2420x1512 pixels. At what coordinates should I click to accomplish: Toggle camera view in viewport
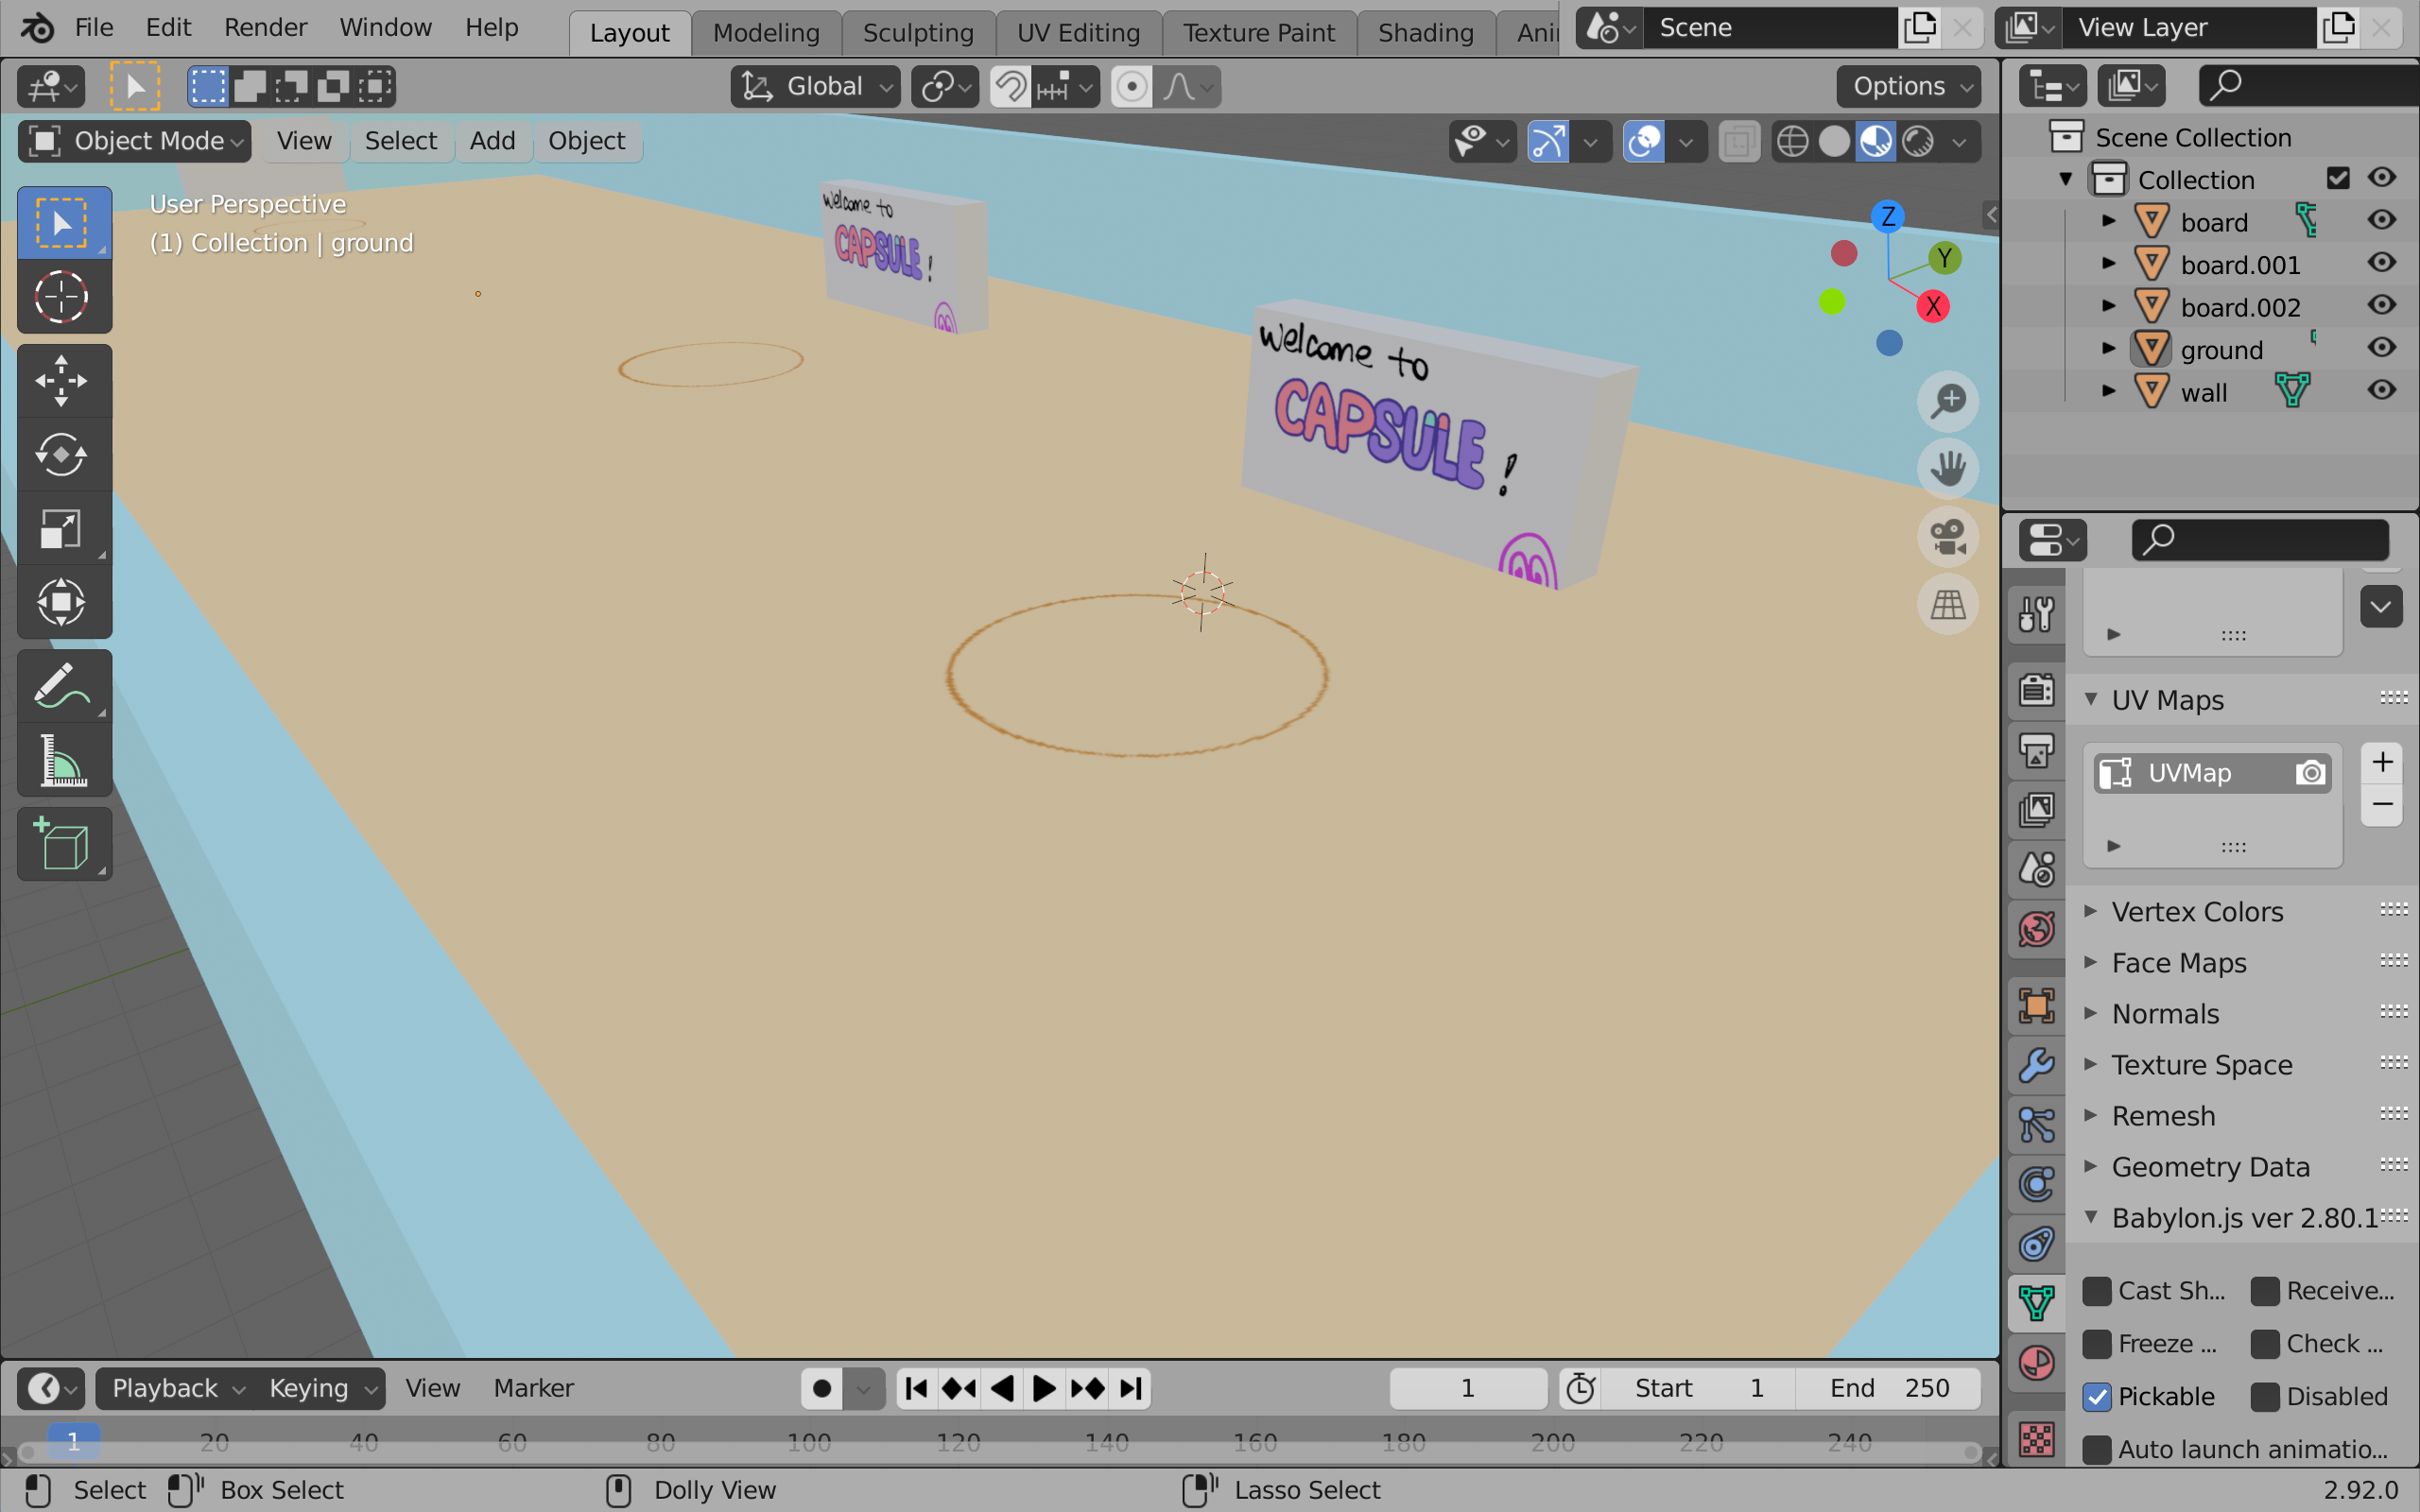(1947, 537)
